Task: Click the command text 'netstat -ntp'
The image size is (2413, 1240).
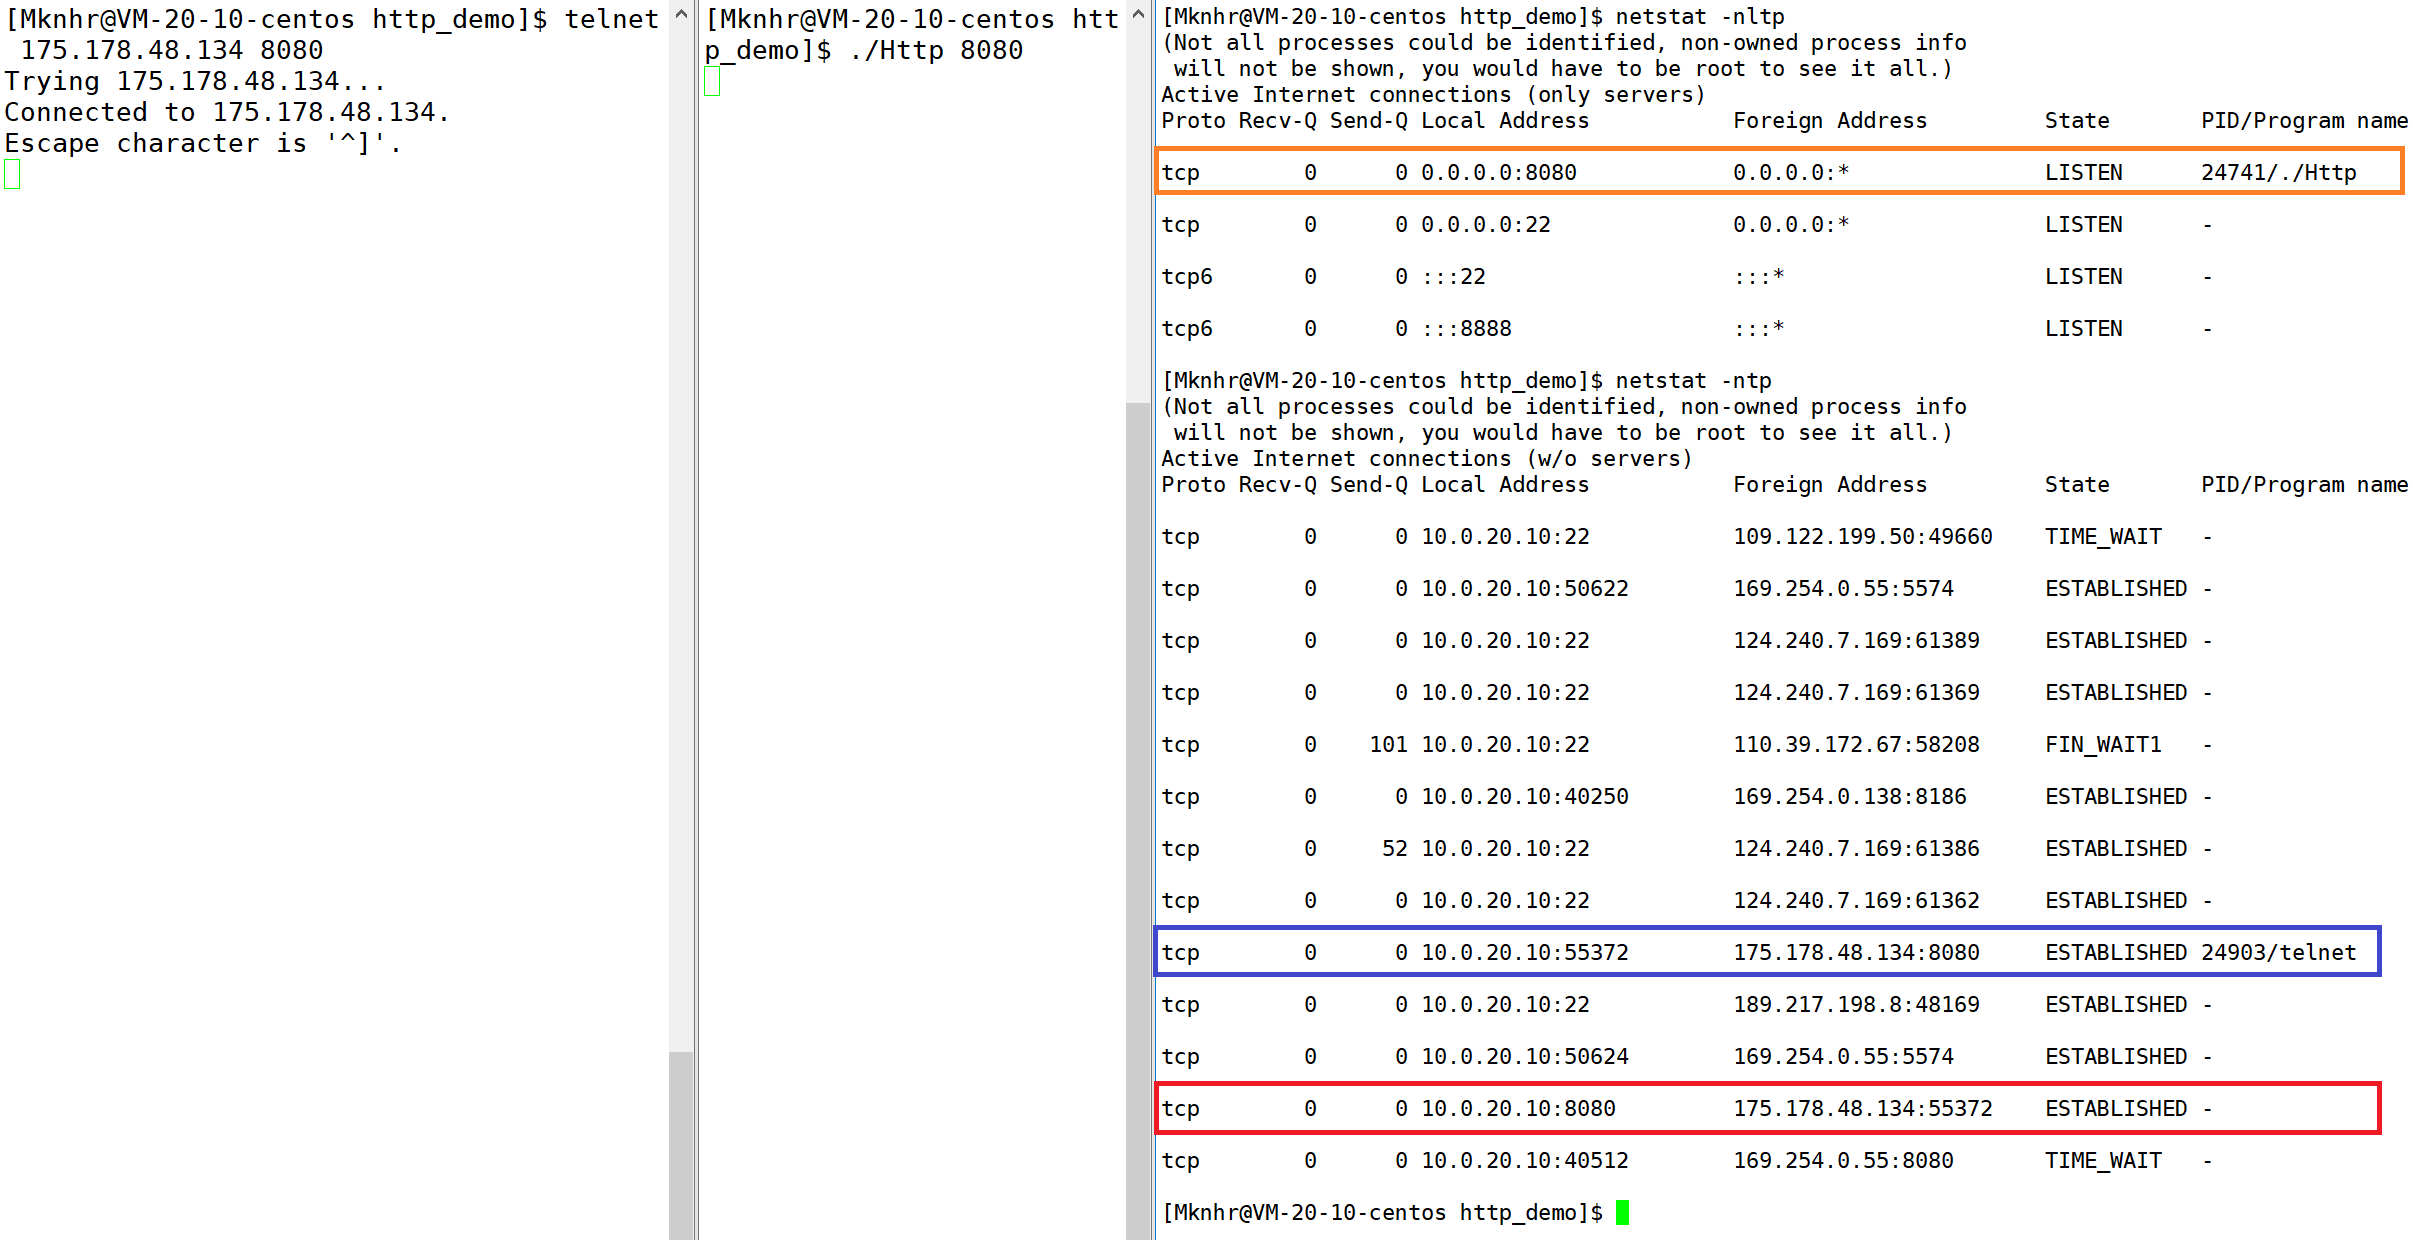Action: [1693, 380]
